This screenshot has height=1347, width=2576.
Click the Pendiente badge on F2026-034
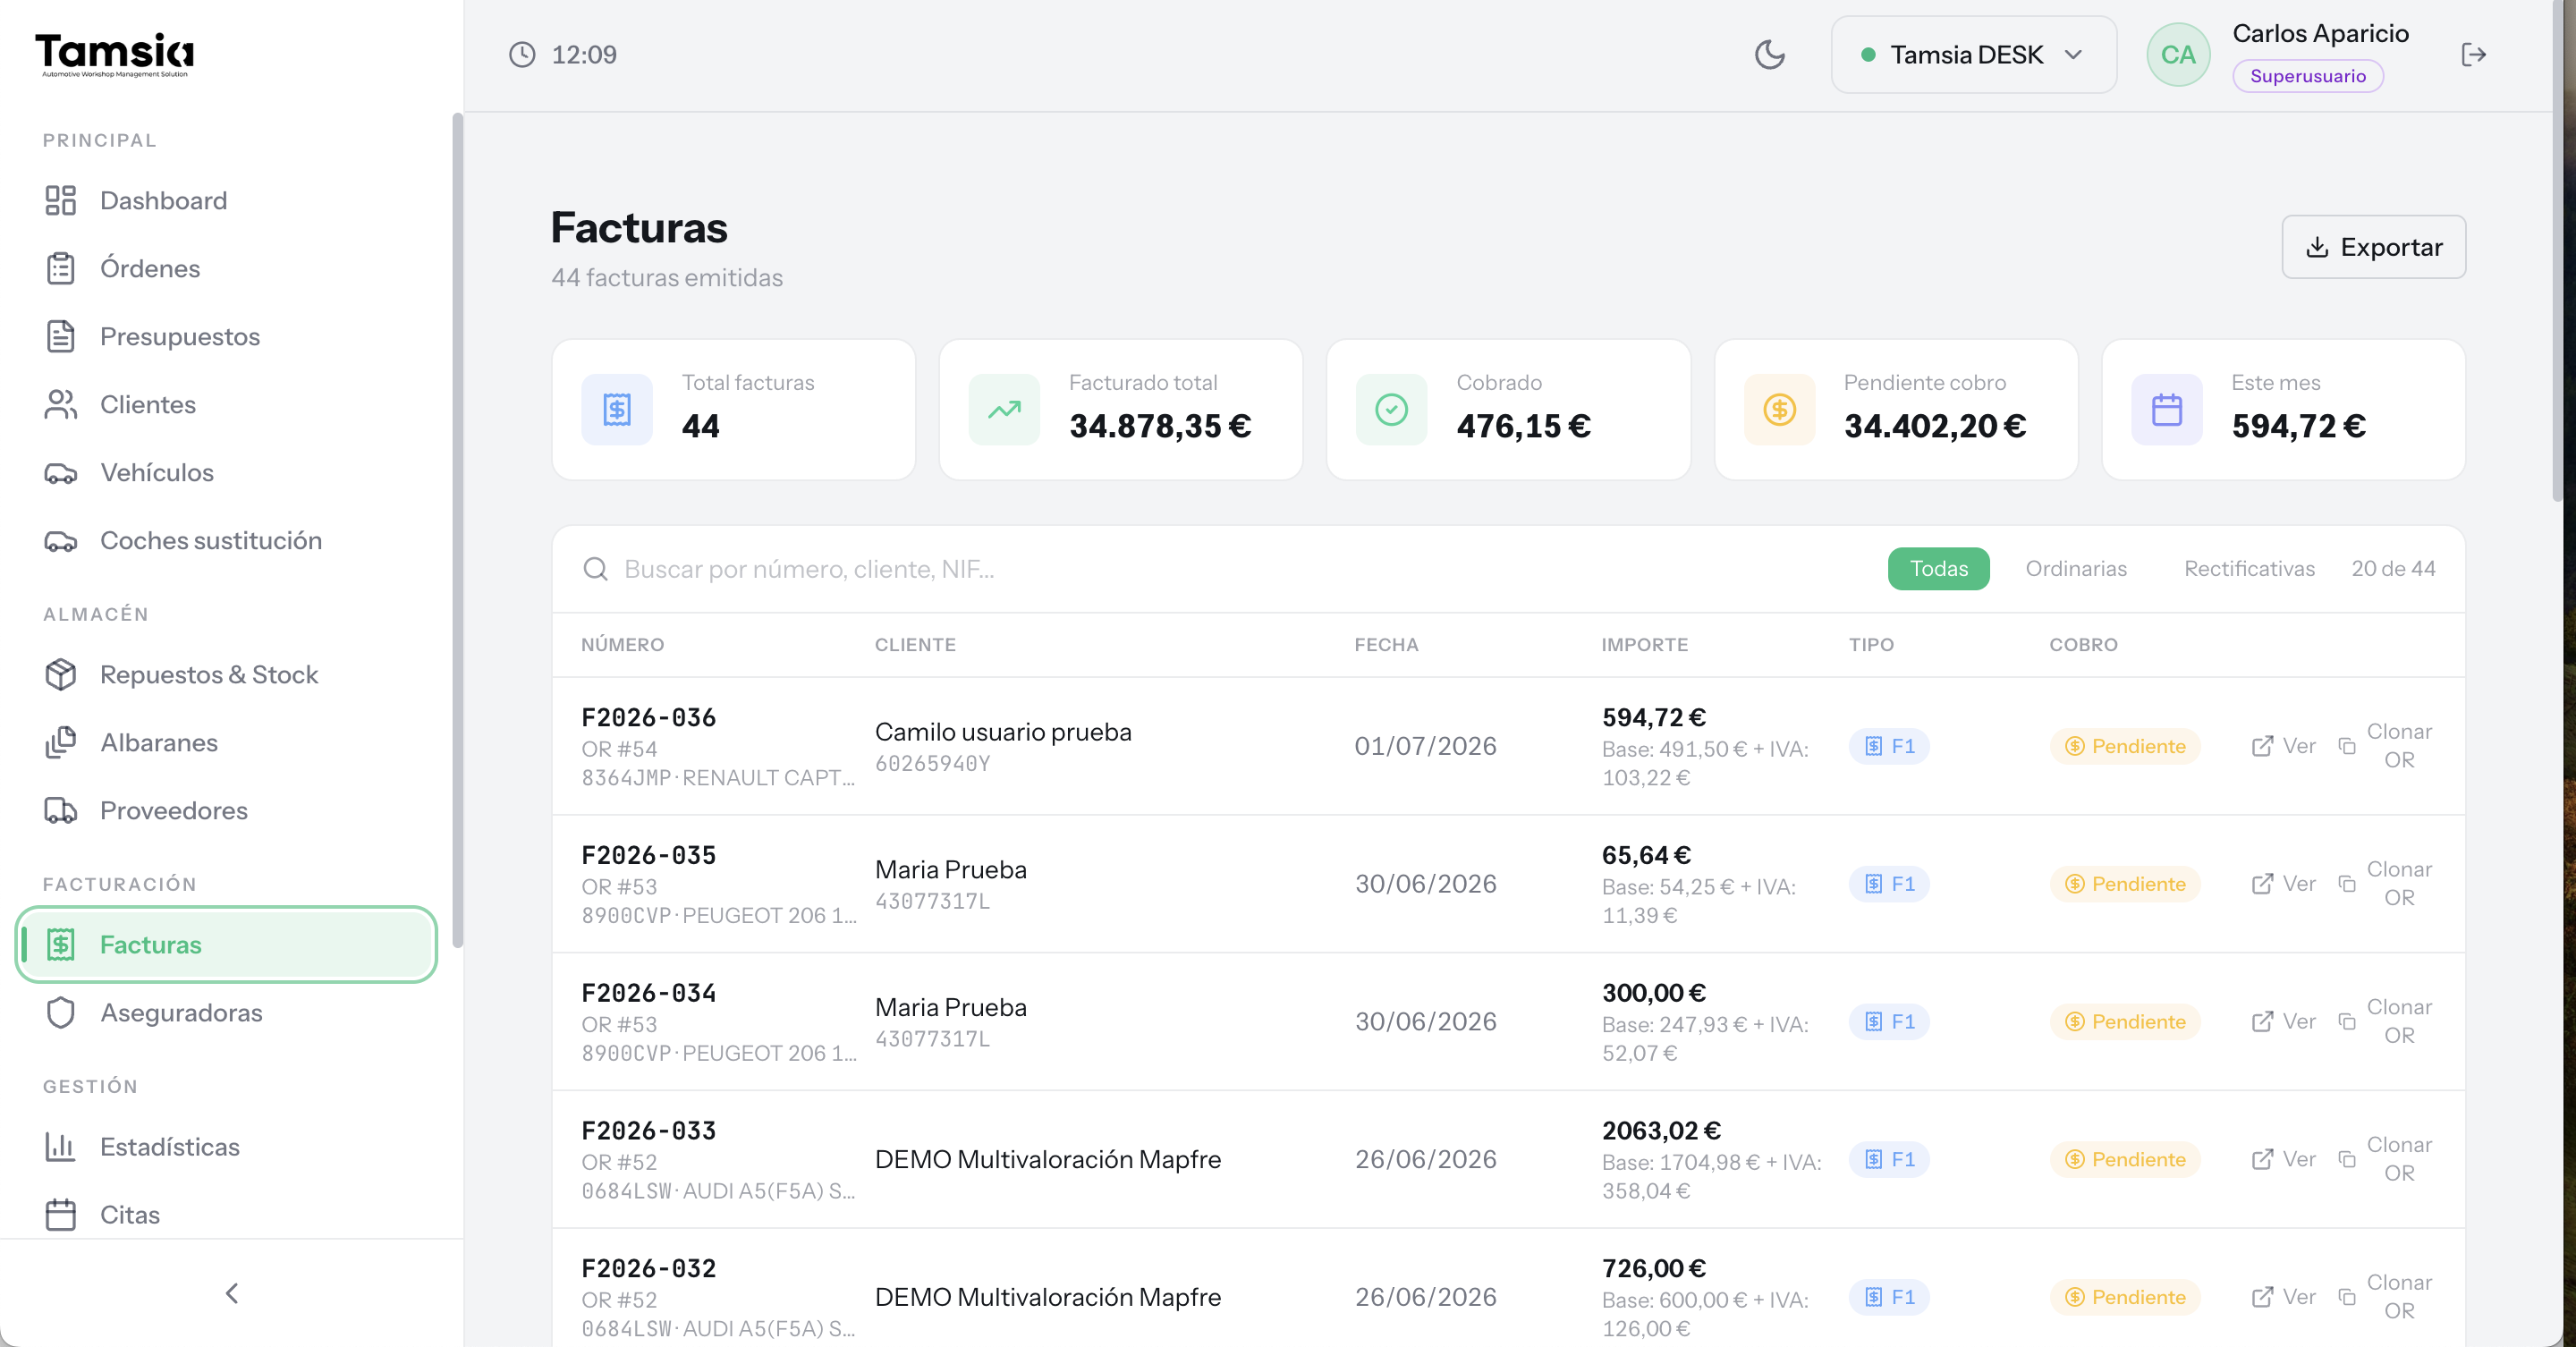(x=2125, y=1022)
